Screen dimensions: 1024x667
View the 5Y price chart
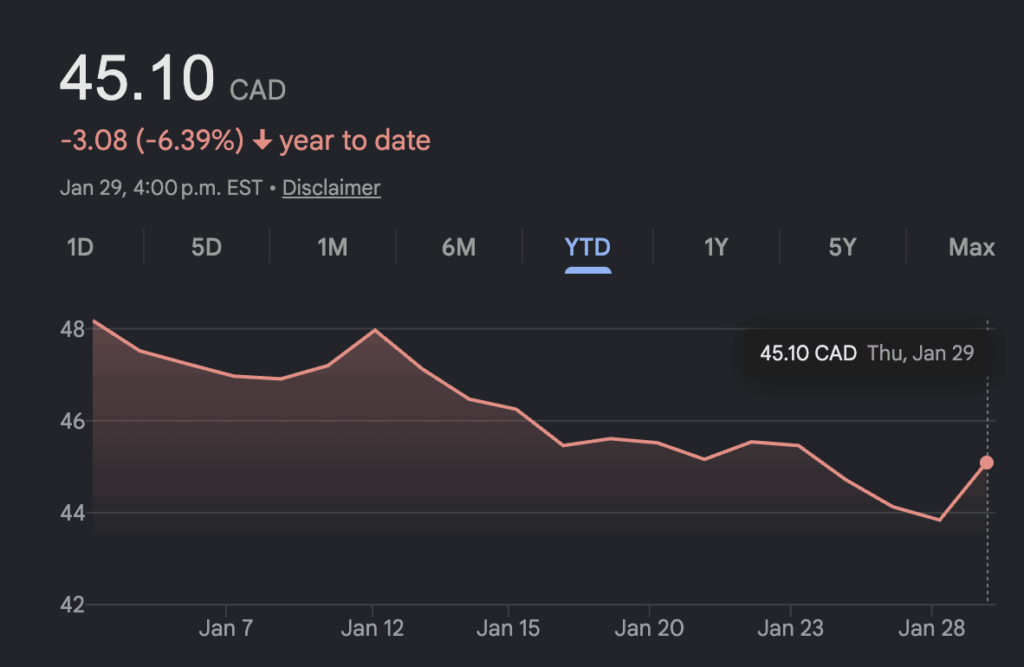842,247
